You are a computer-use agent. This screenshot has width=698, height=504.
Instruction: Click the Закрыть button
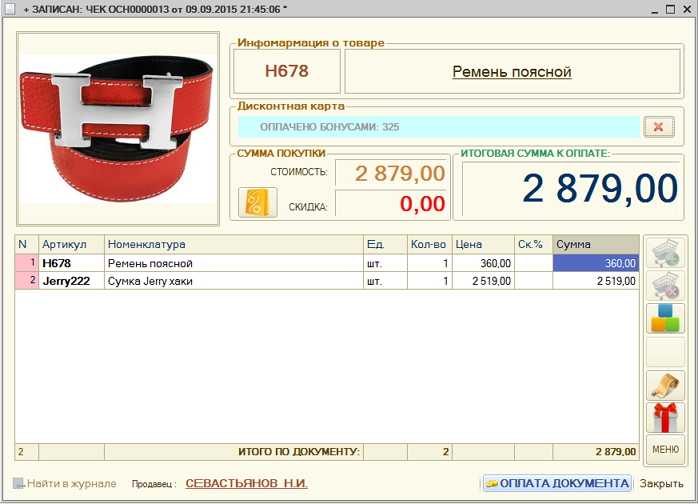point(661,483)
